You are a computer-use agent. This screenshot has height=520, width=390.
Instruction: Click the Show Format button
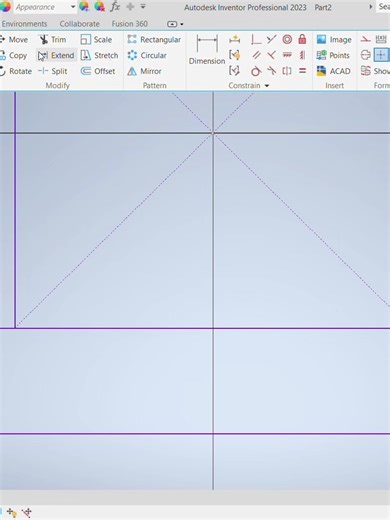point(375,71)
